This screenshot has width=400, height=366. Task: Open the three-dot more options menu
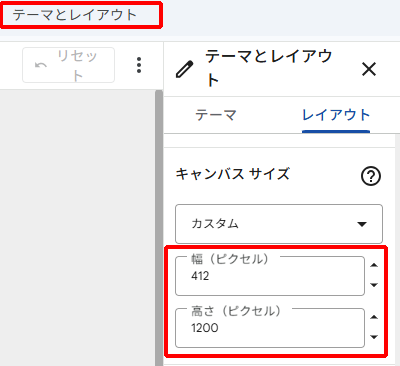(x=139, y=65)
